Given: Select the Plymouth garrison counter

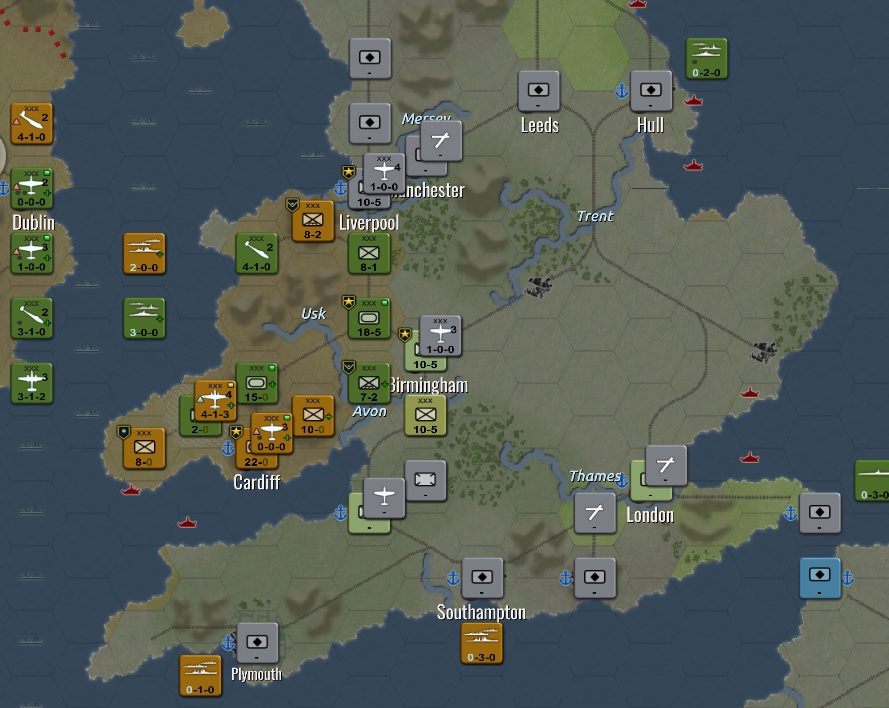Looking at the screenshot, I should 257,643.
